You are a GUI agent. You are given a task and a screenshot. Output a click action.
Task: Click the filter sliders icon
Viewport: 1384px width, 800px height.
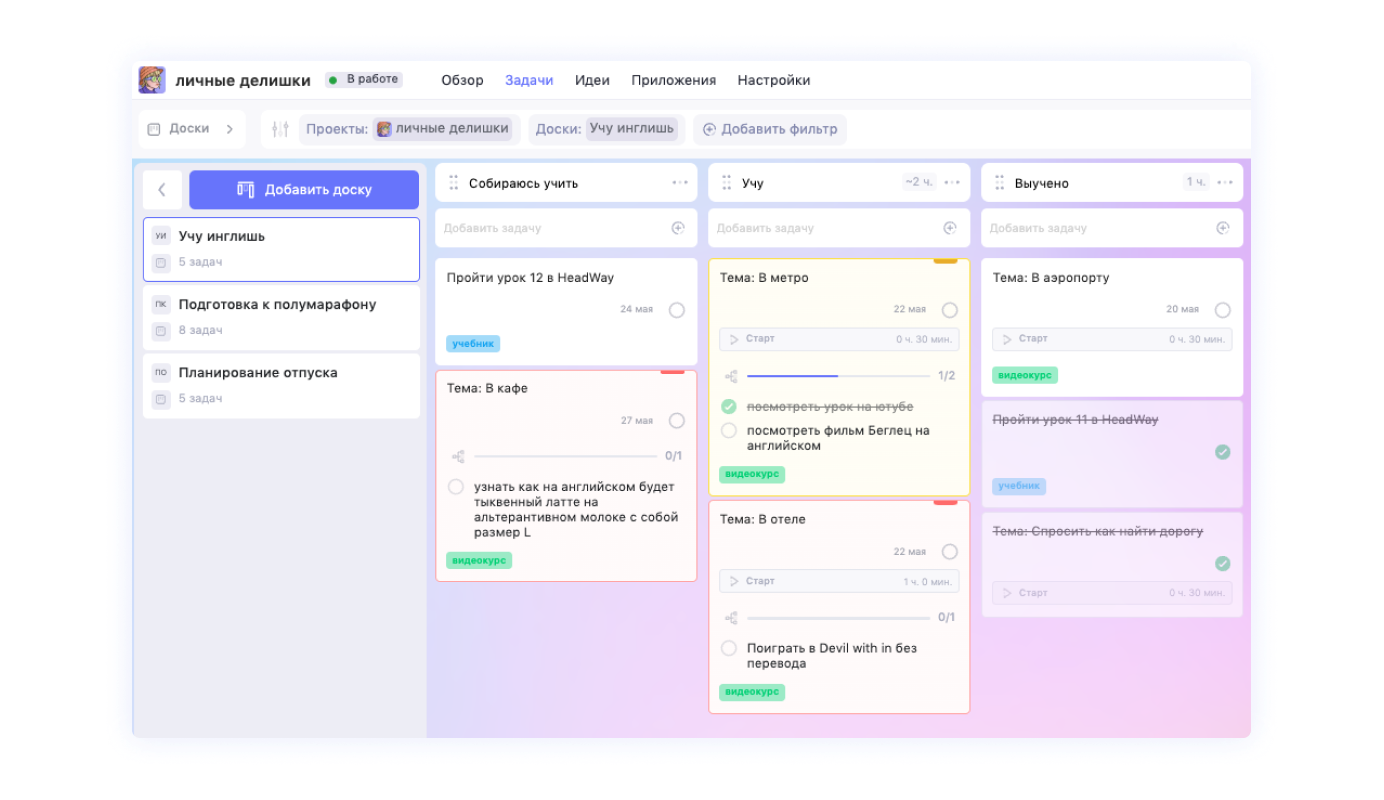coord(280,129)
